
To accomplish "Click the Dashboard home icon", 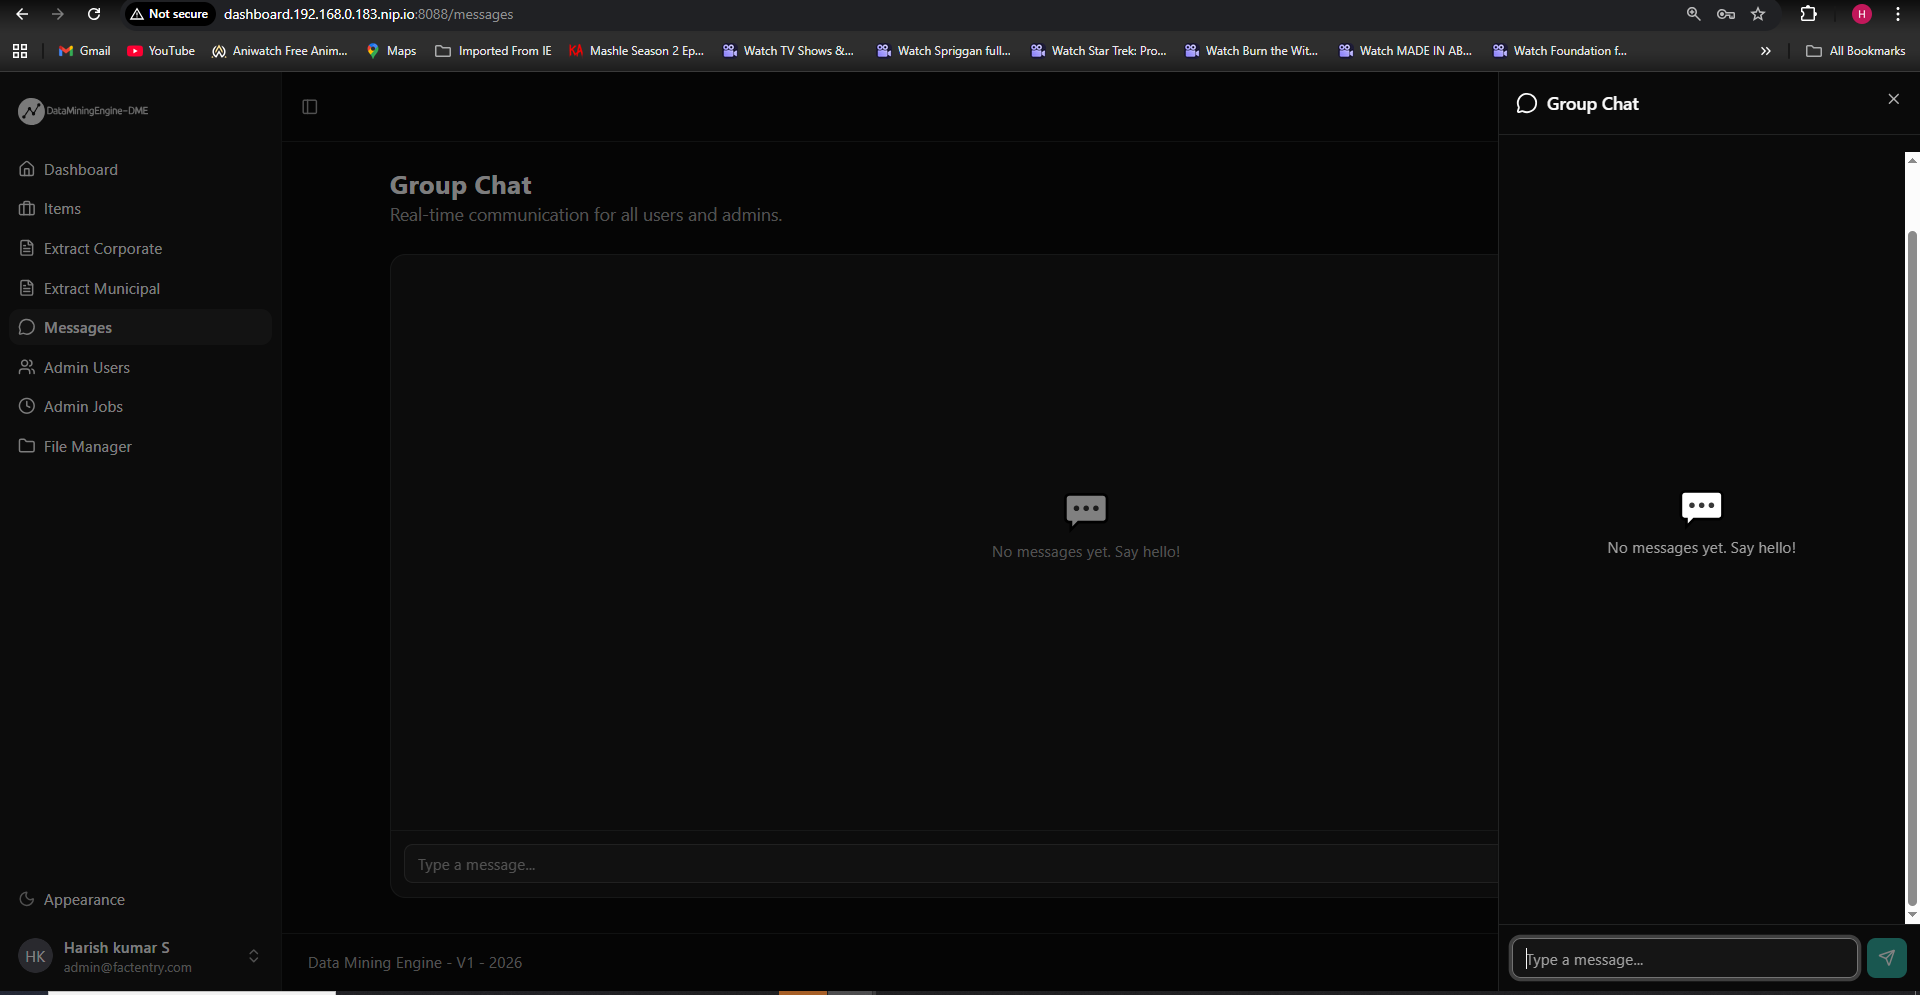I will pos(27,169).
